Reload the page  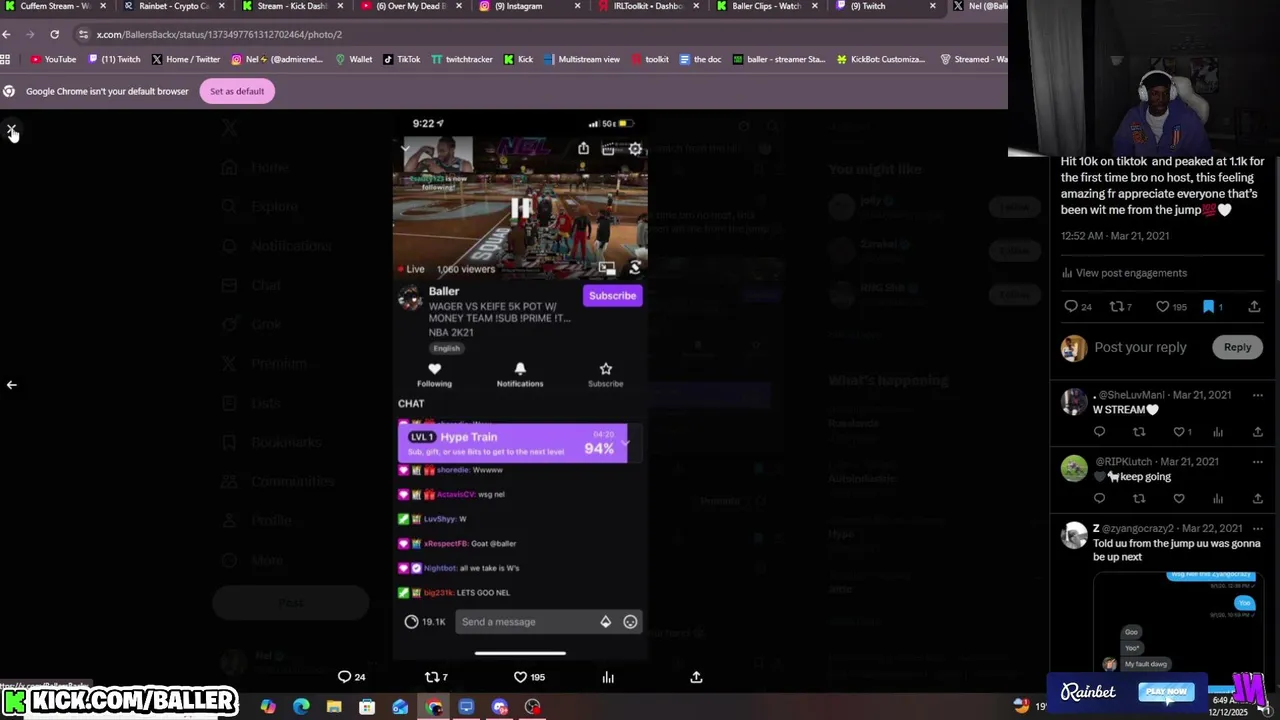coord(54,34)
